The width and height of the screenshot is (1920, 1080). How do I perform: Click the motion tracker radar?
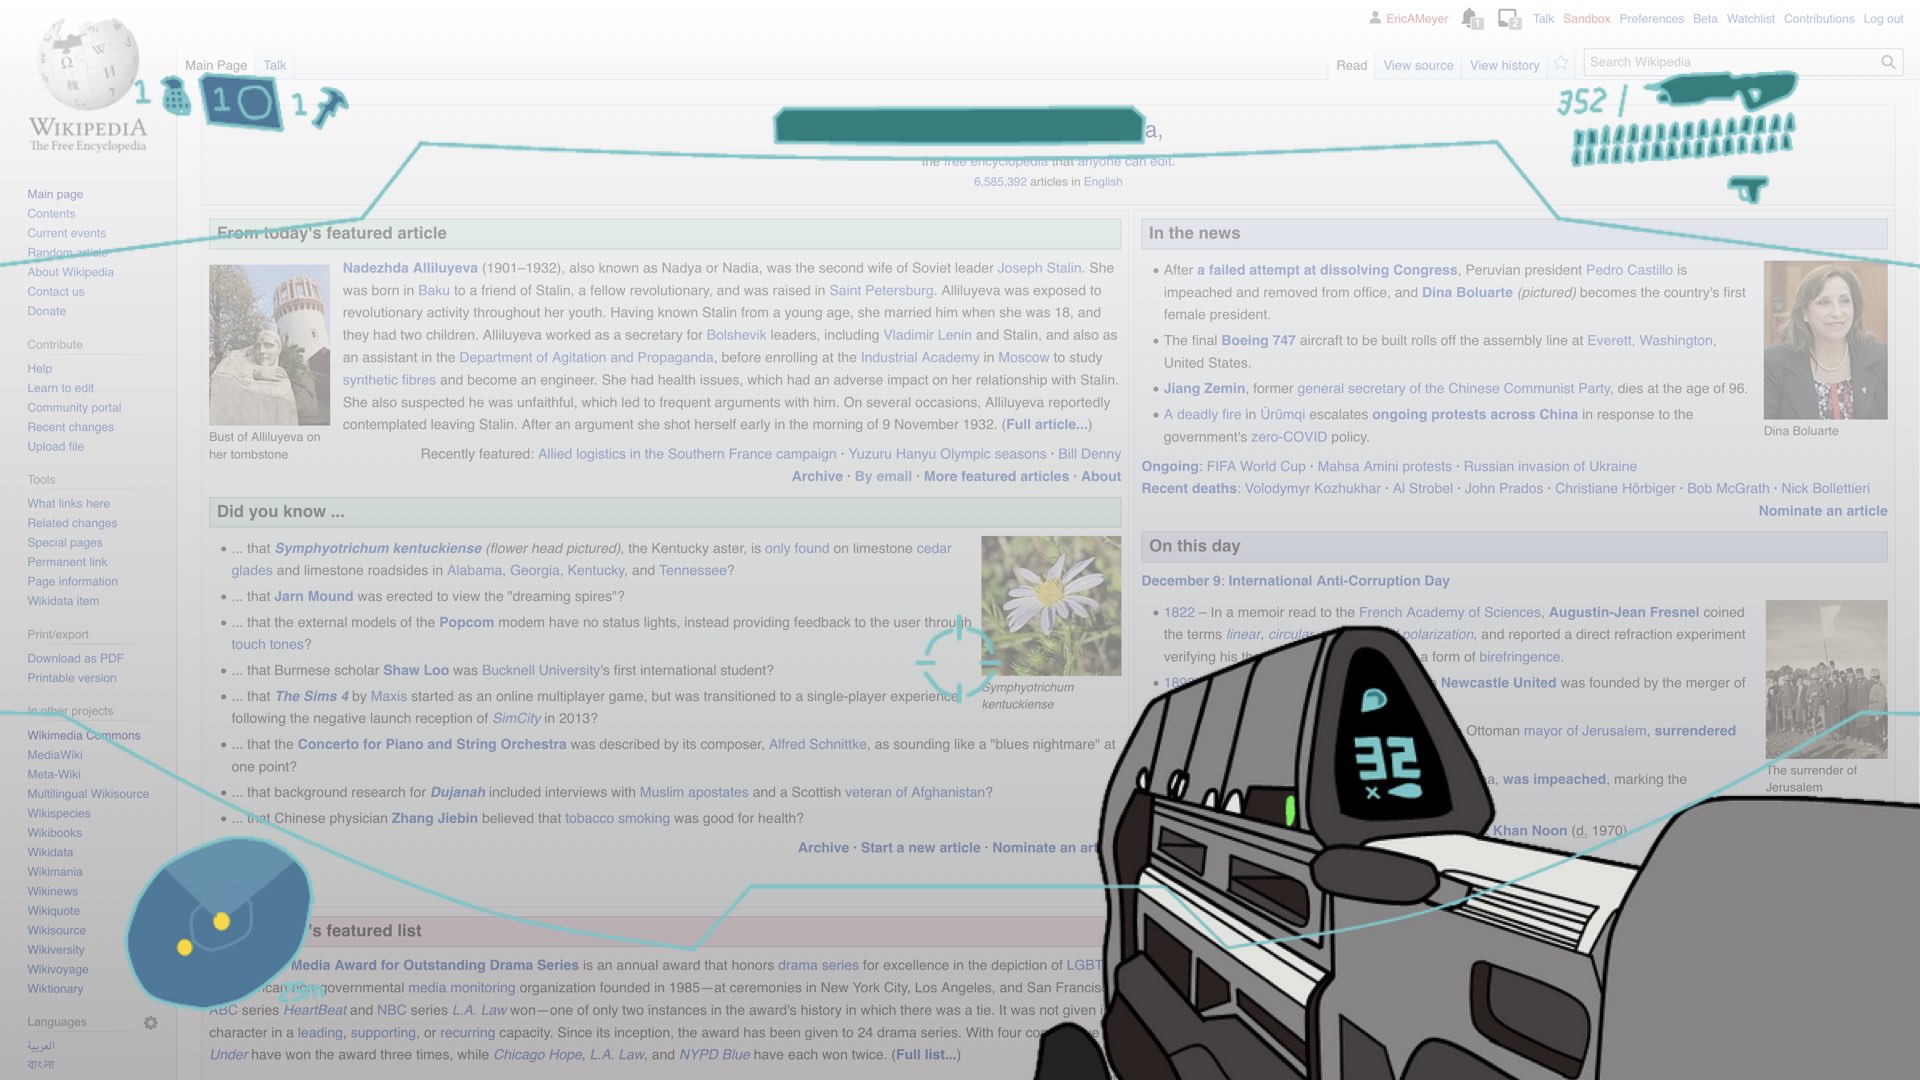(x=219, y=922)
